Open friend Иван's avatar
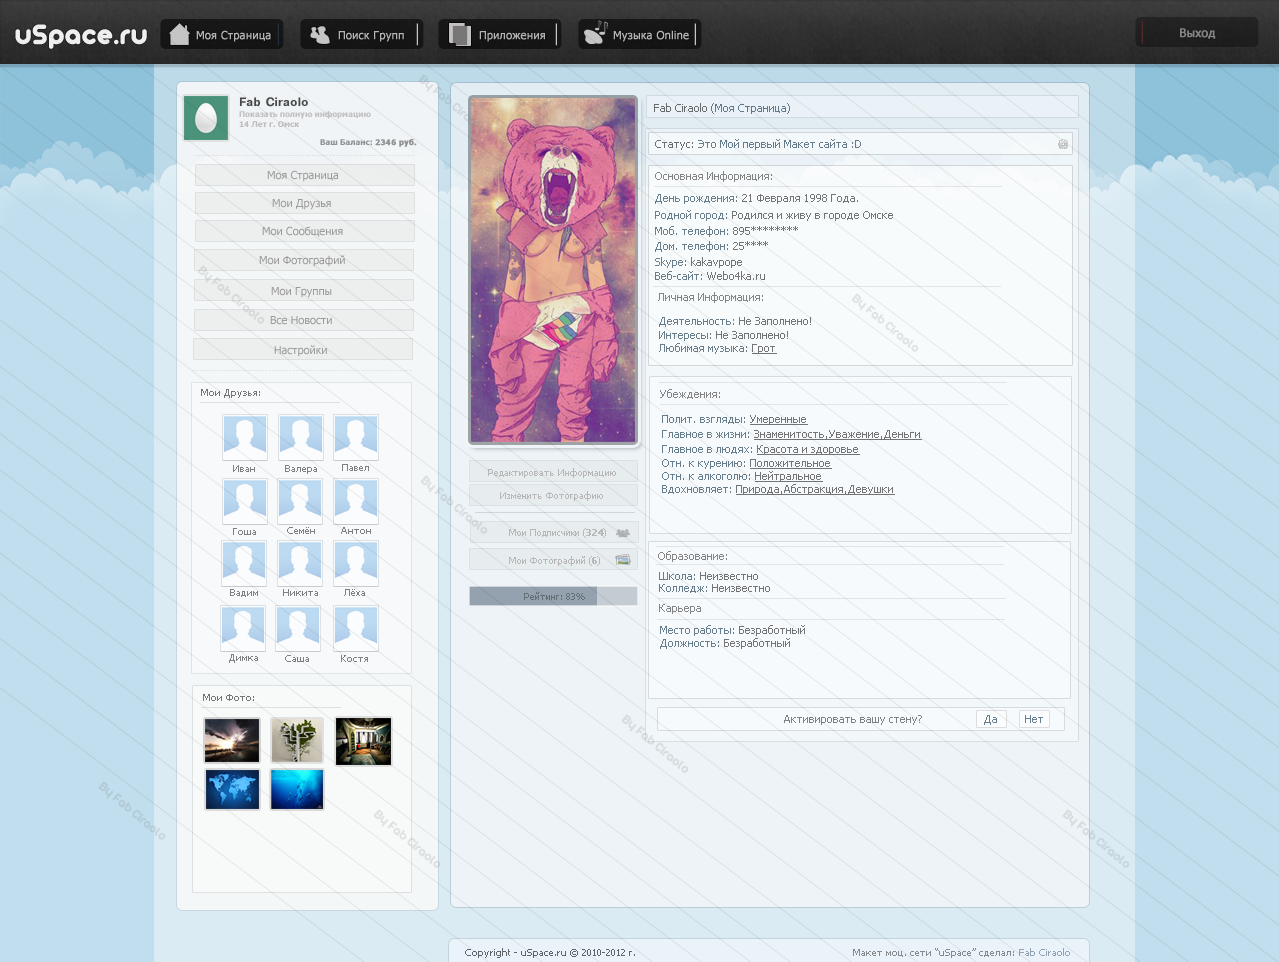 (x=245, y=438)
